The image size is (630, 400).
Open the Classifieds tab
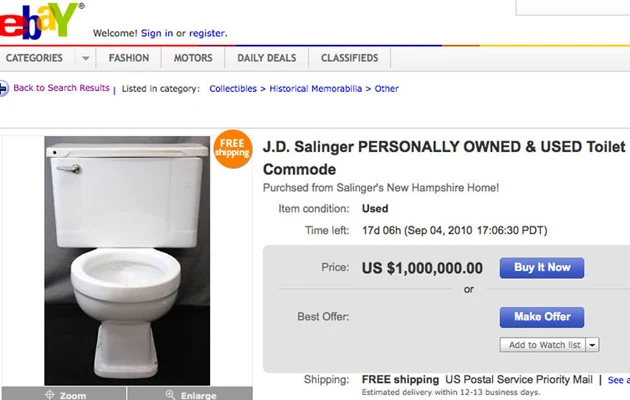pos(349,58)
